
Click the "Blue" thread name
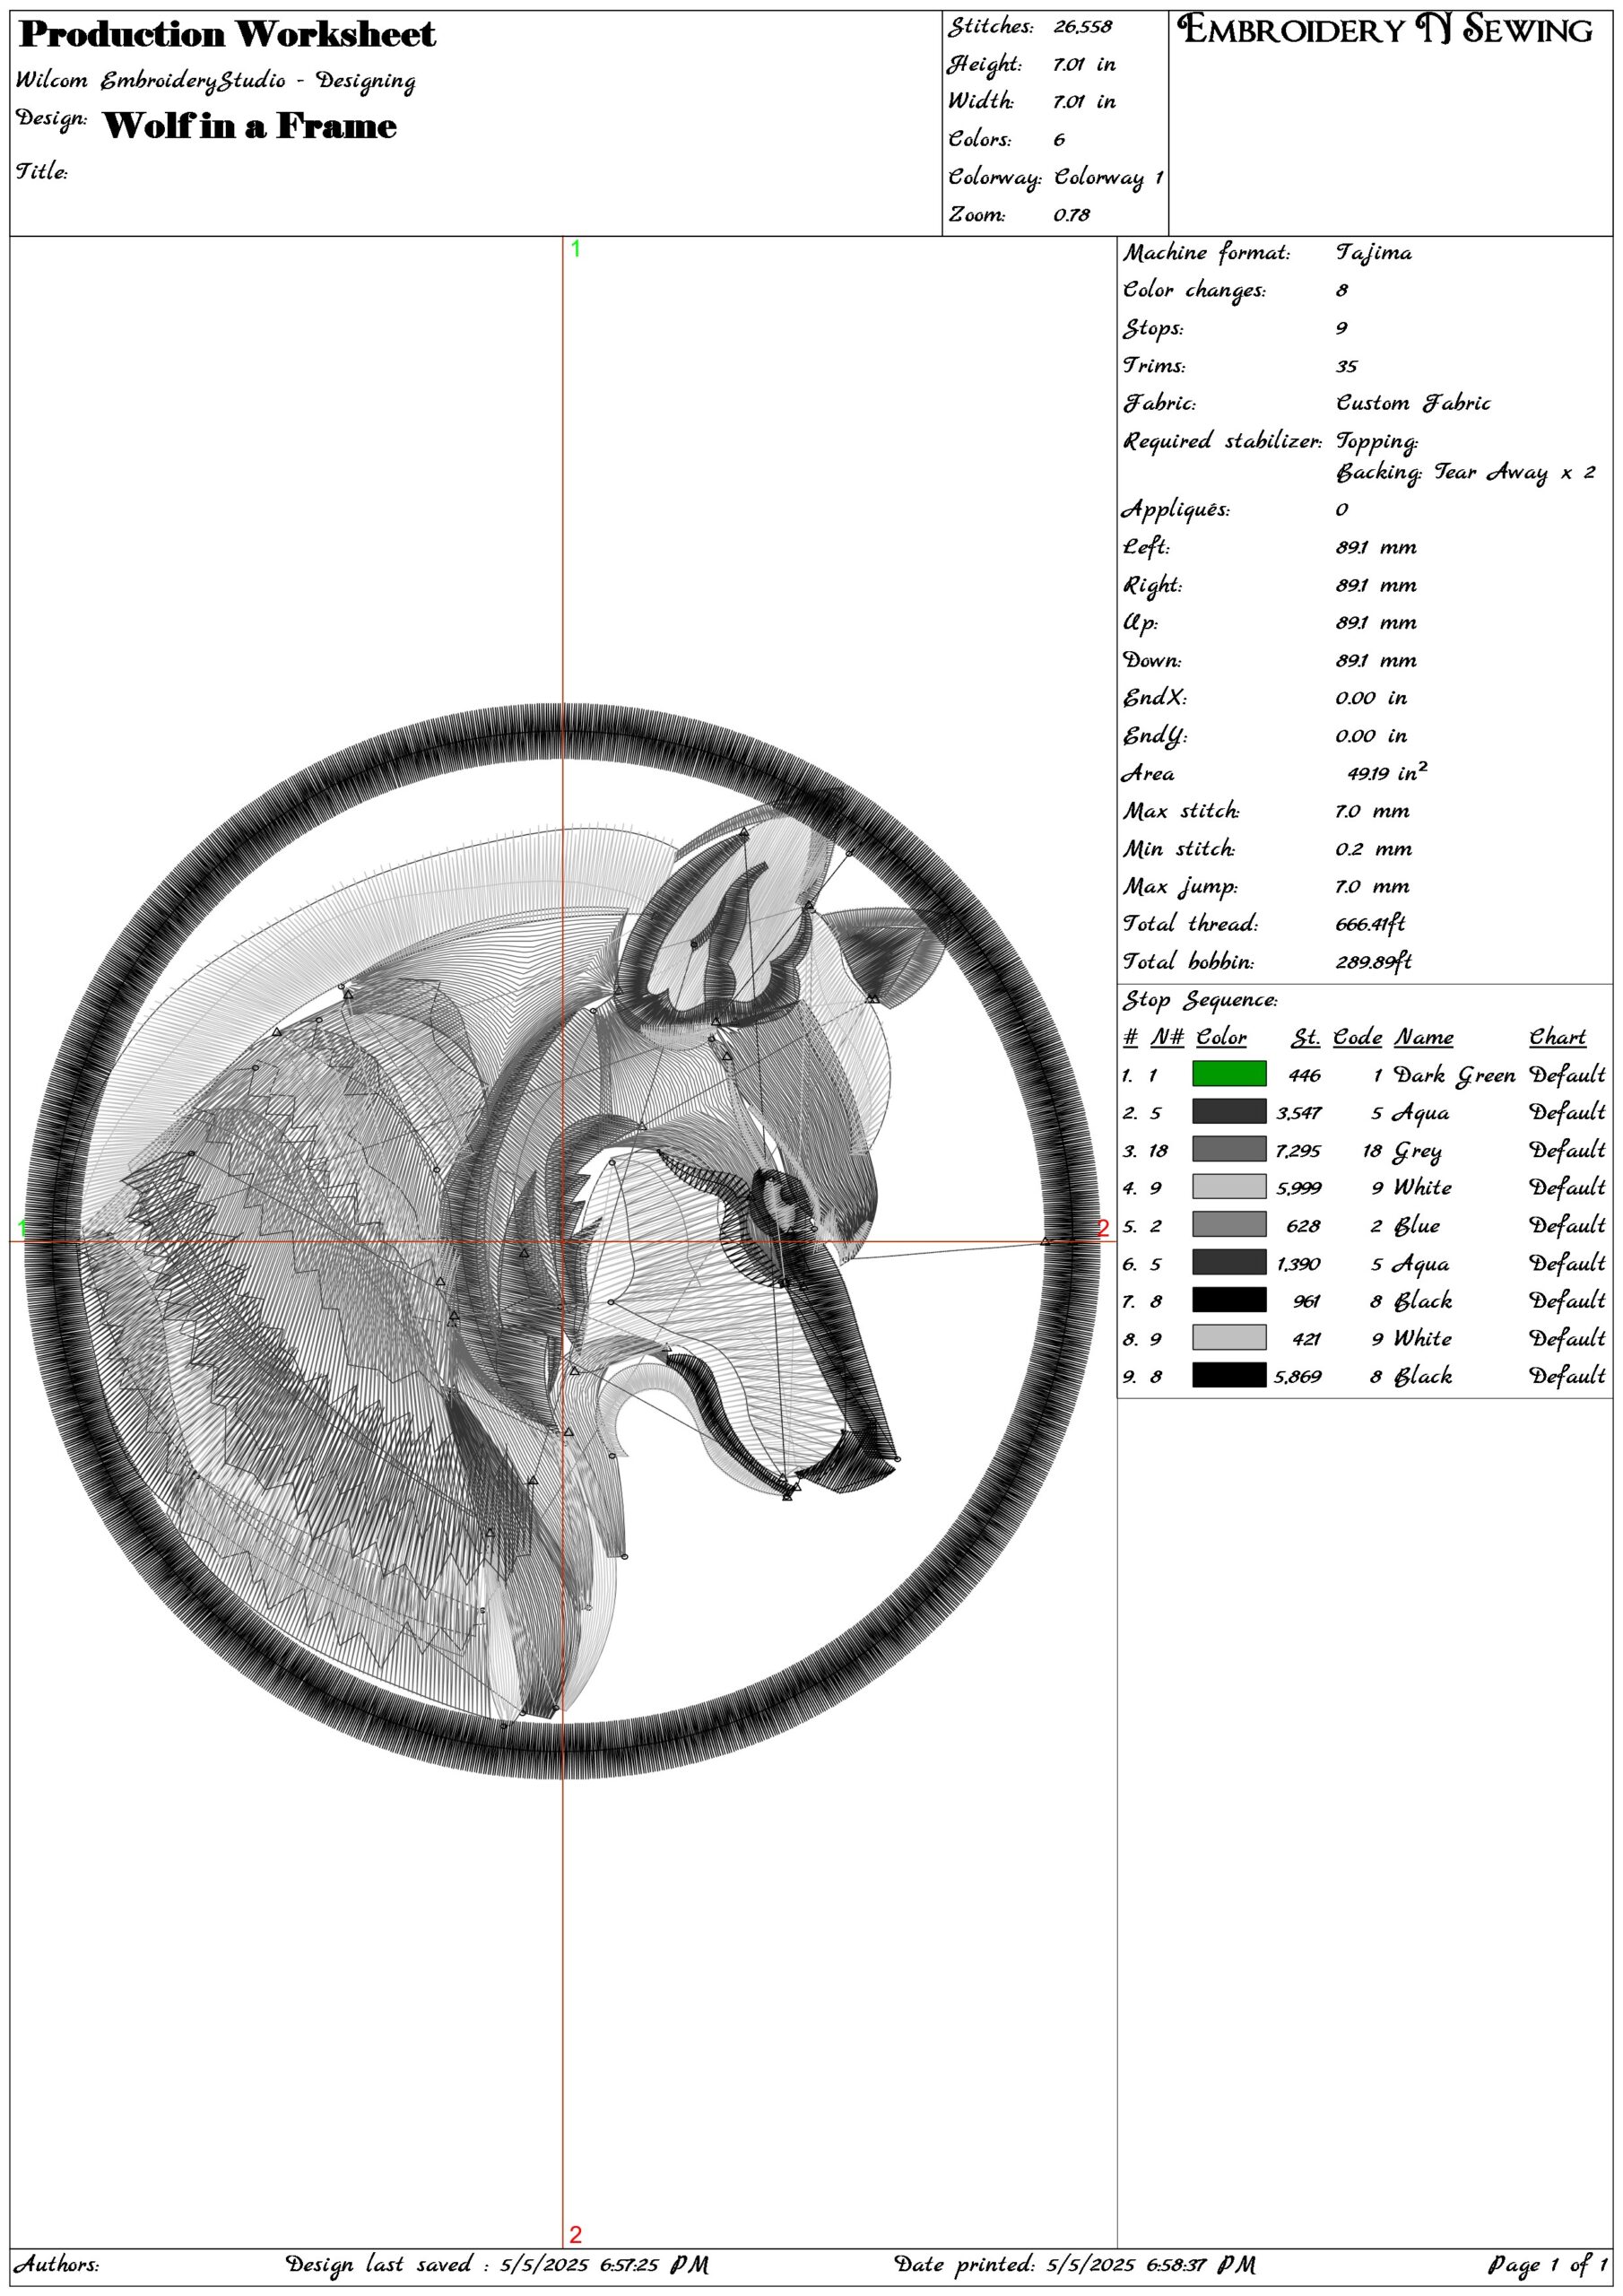(x=1417, y=1225)
